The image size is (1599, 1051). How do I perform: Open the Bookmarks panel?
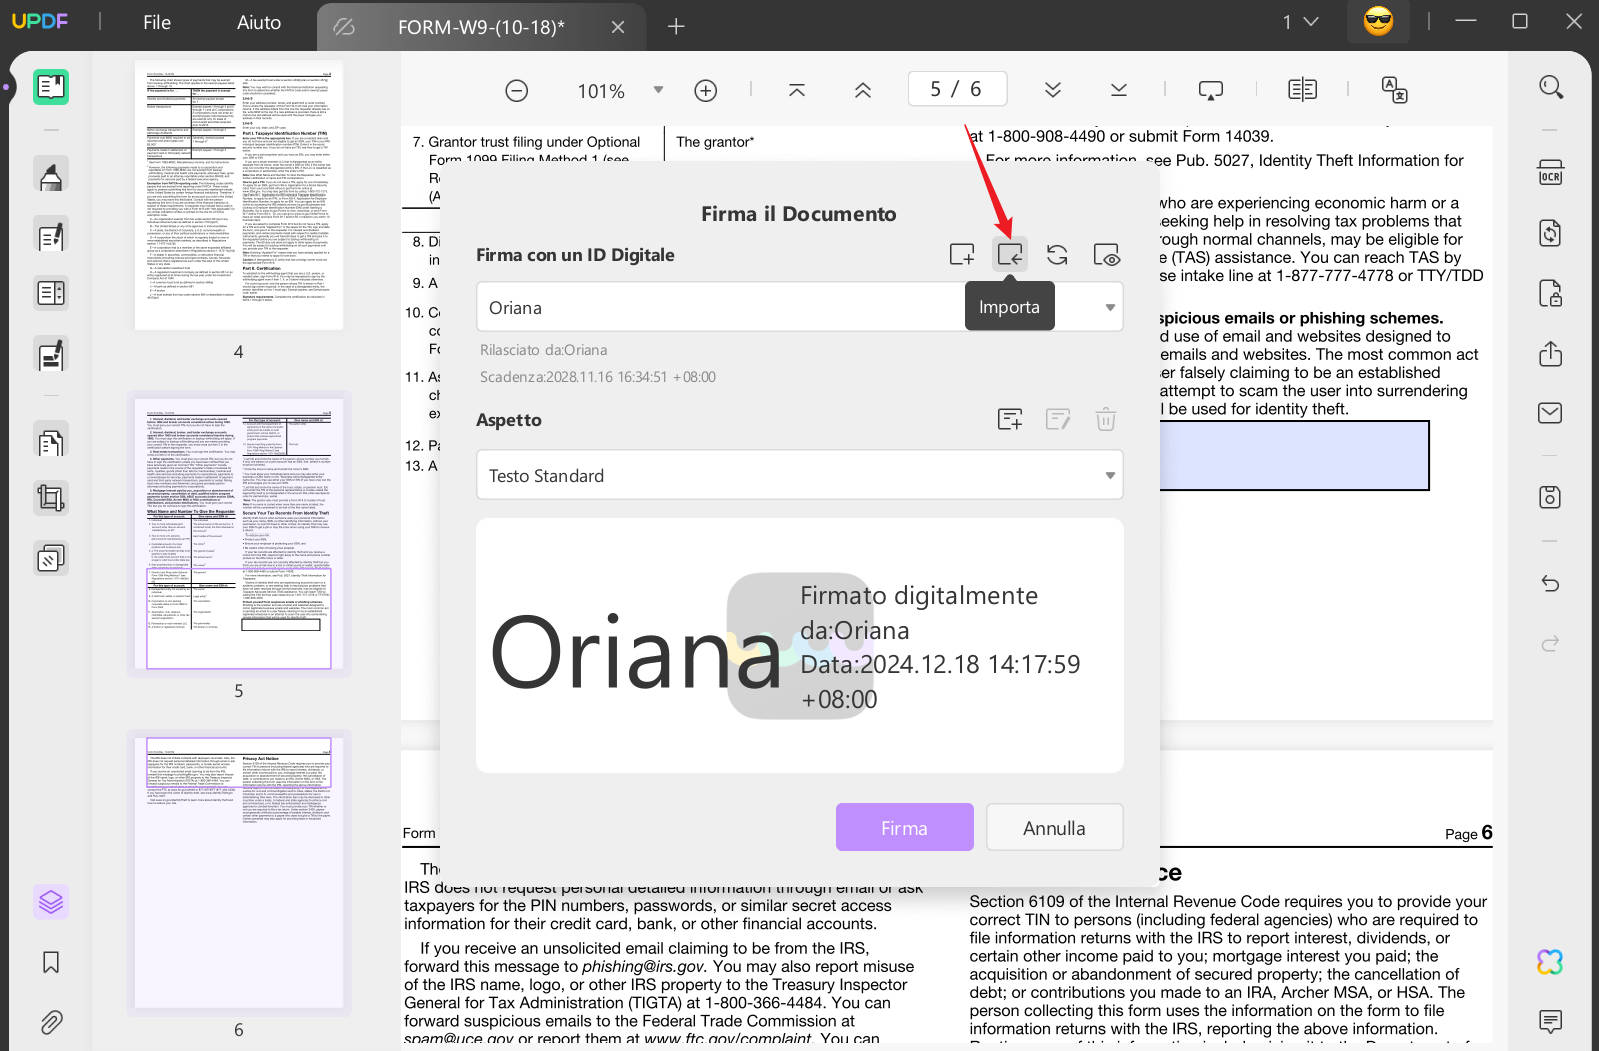tap(51, 962)
